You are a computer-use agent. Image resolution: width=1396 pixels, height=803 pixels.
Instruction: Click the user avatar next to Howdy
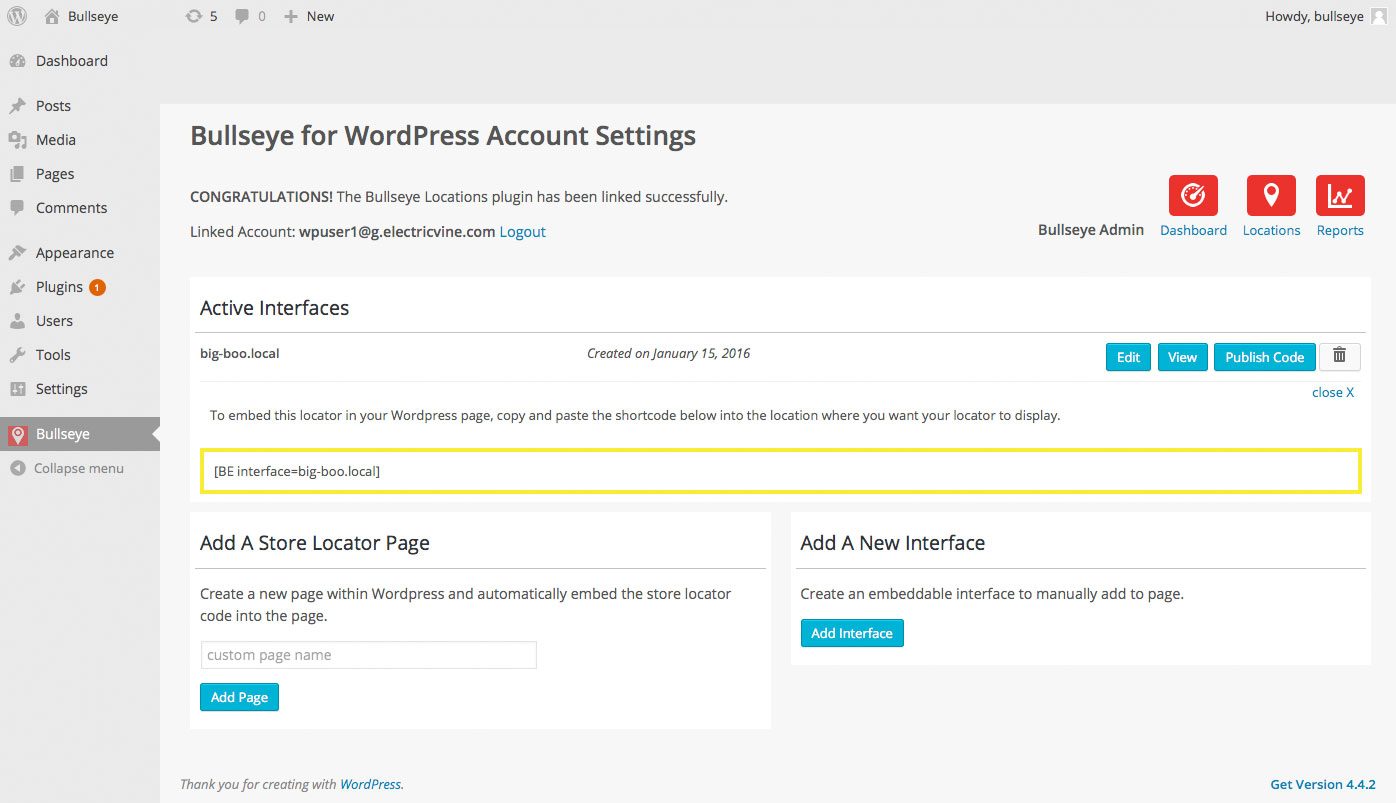click(1378, 16)
